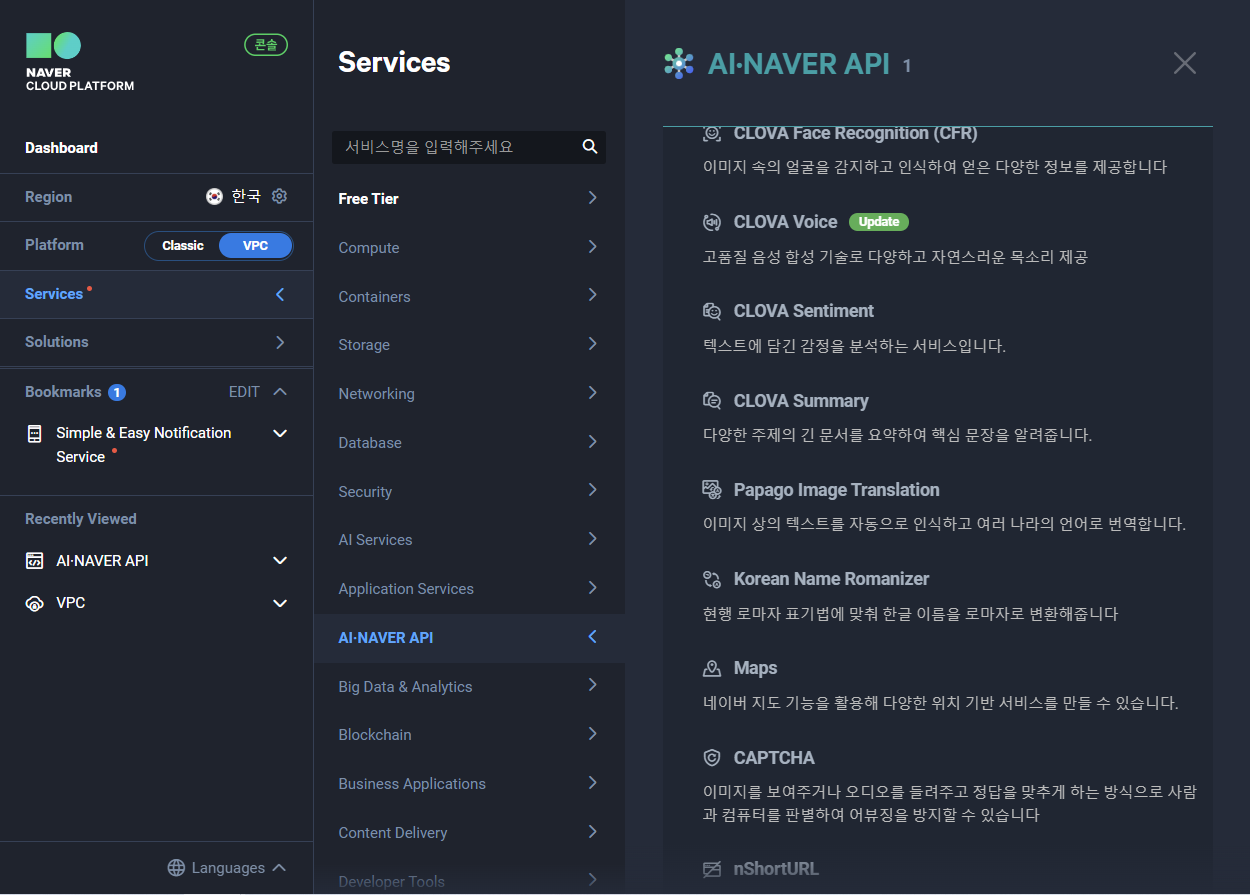Click the Naver Cloud Platform logo
The height and width of the screenshot is (895, 1250).
(79, 62)
